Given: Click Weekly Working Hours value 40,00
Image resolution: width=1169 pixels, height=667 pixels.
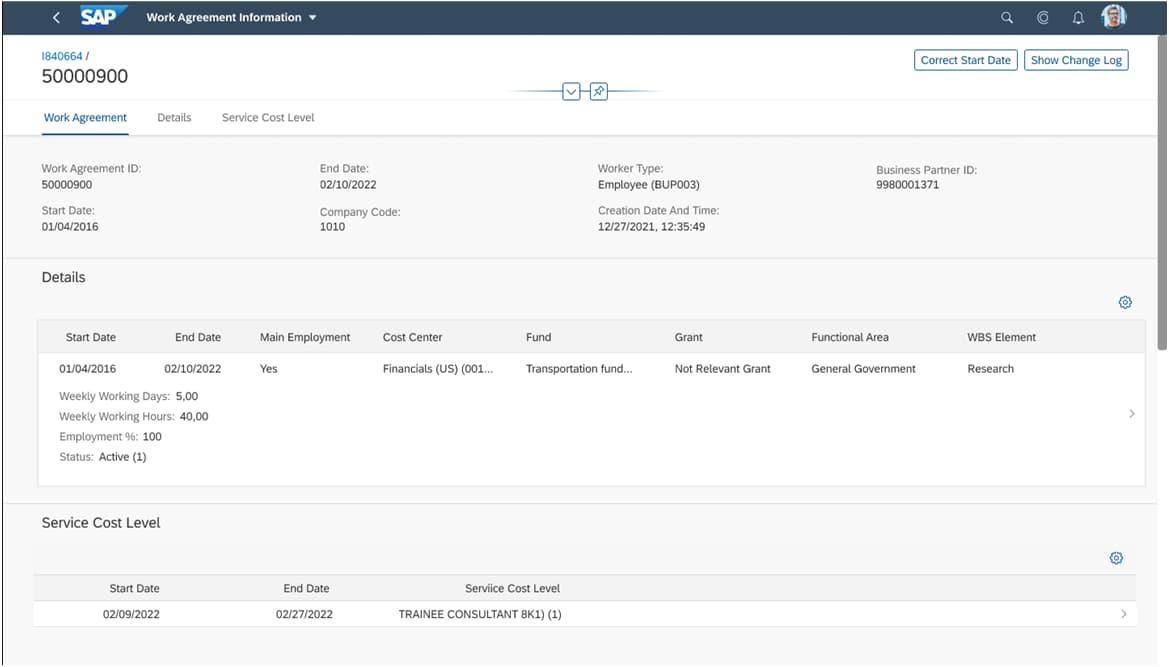Looking at the screenshot, I should 194,417.
